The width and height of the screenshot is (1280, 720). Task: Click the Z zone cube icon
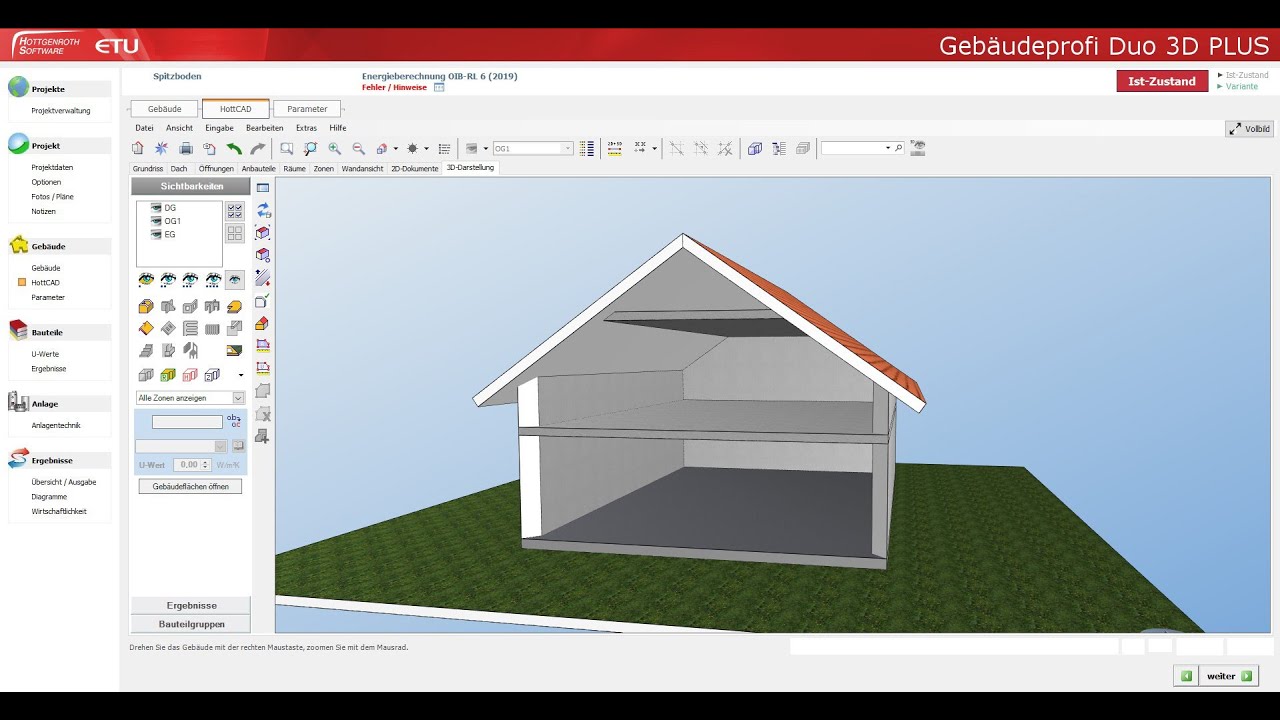point(212,375)
